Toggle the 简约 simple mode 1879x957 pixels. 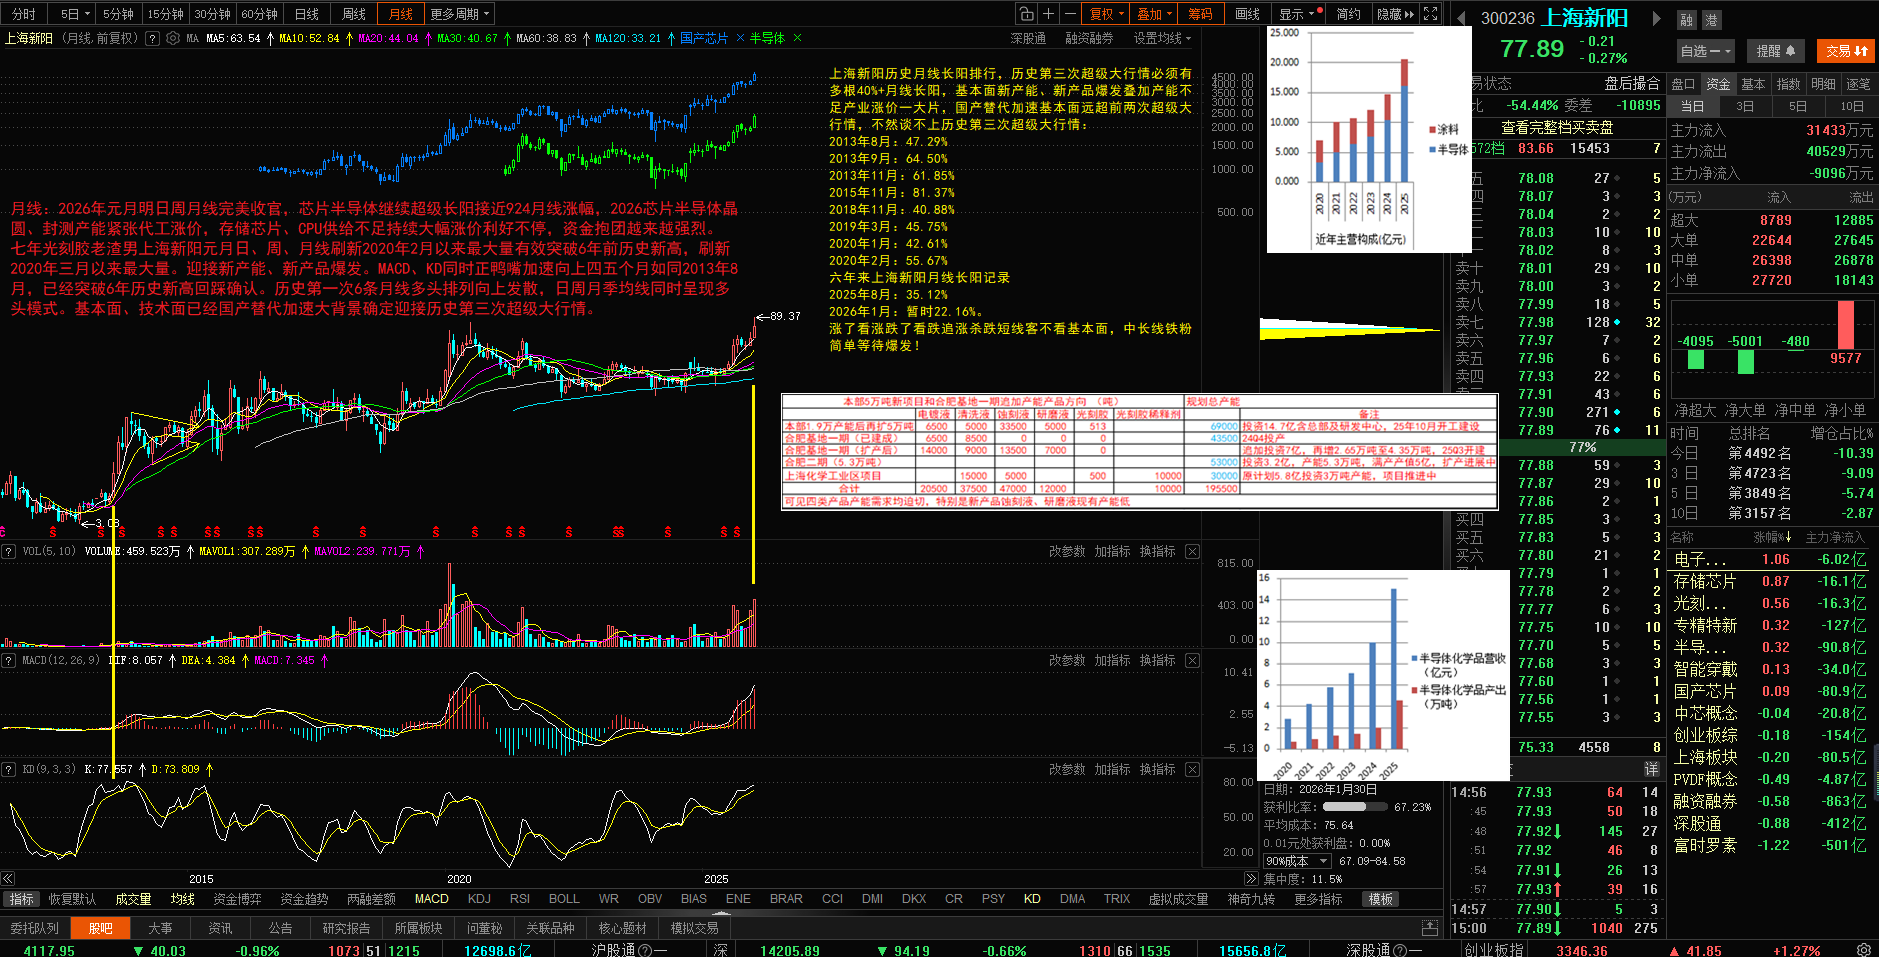[1348, 14]
